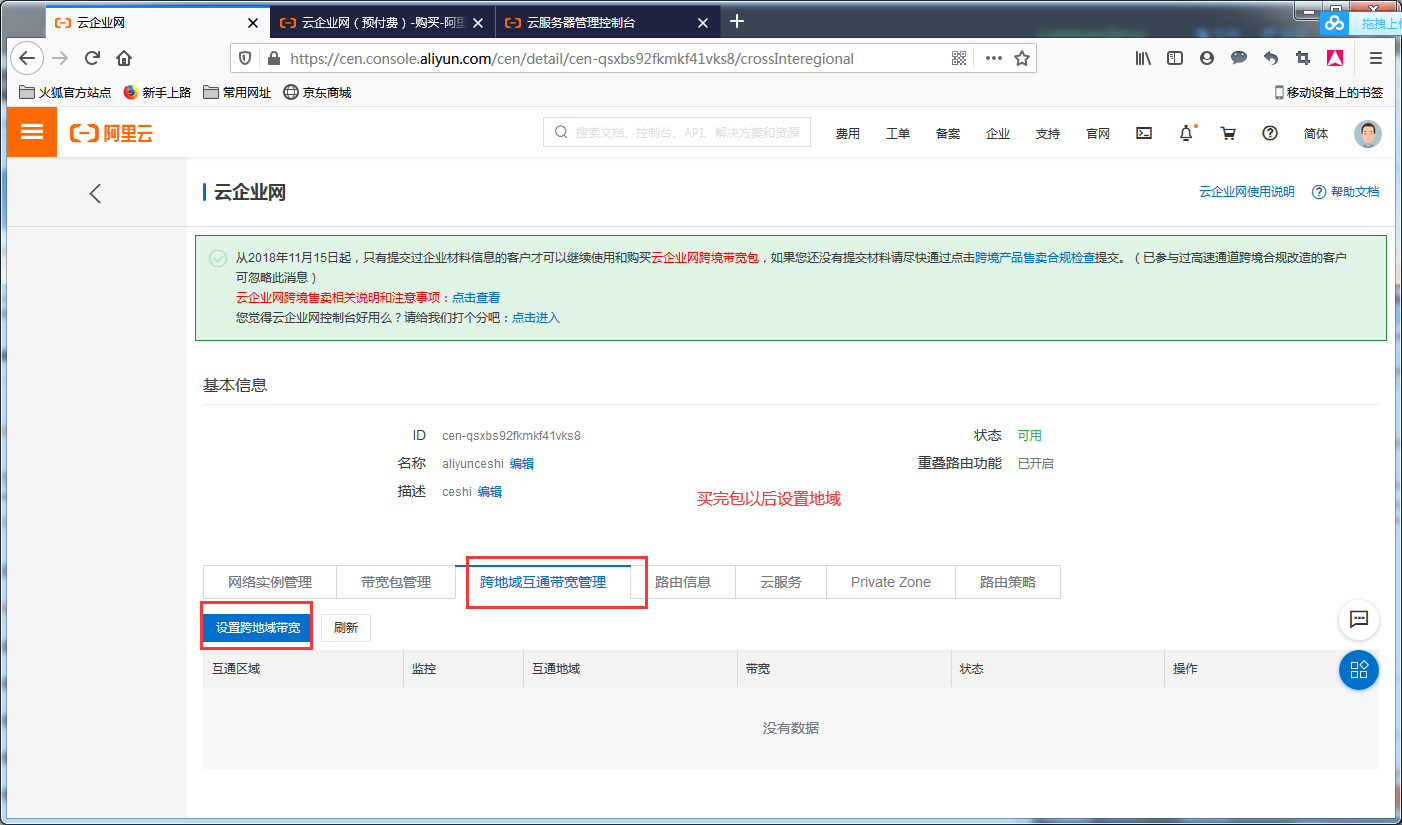Click the 刷新 button
The image size is (1402, 825).
tap(345, 626)
